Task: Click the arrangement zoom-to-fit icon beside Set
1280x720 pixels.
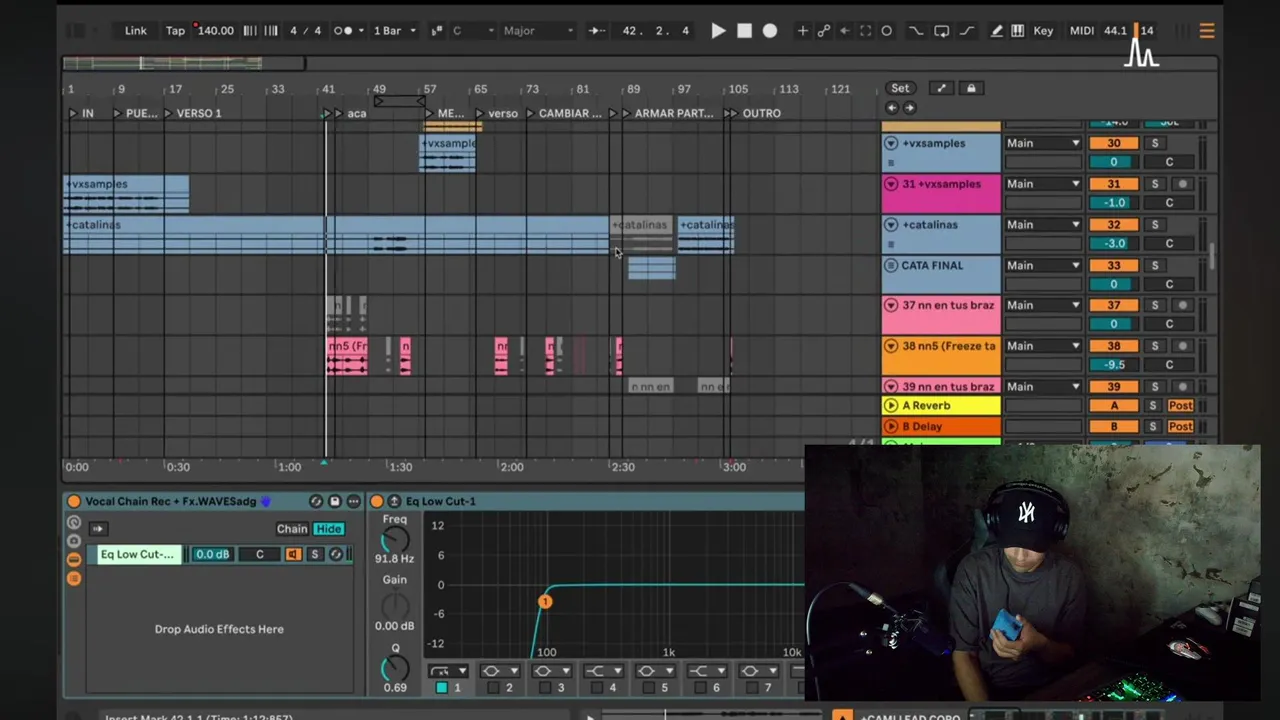Action: pyautogui.click(x=941, y=88)
